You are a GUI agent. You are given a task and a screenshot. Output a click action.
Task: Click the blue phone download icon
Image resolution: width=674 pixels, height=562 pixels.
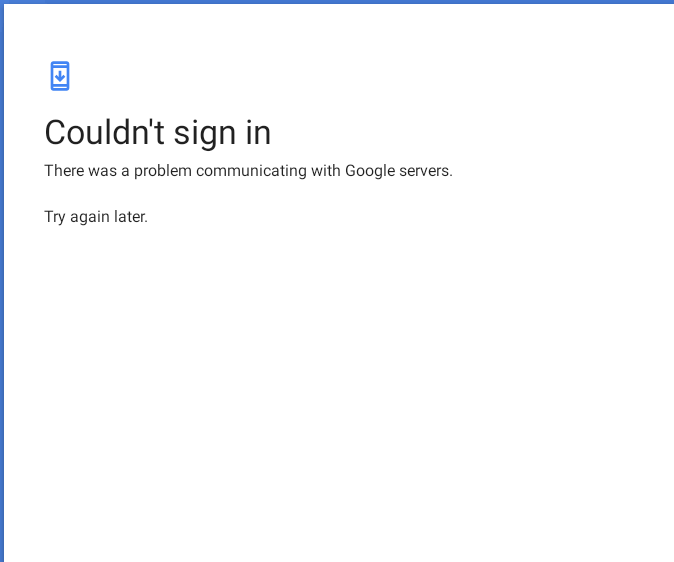(60, 76)
